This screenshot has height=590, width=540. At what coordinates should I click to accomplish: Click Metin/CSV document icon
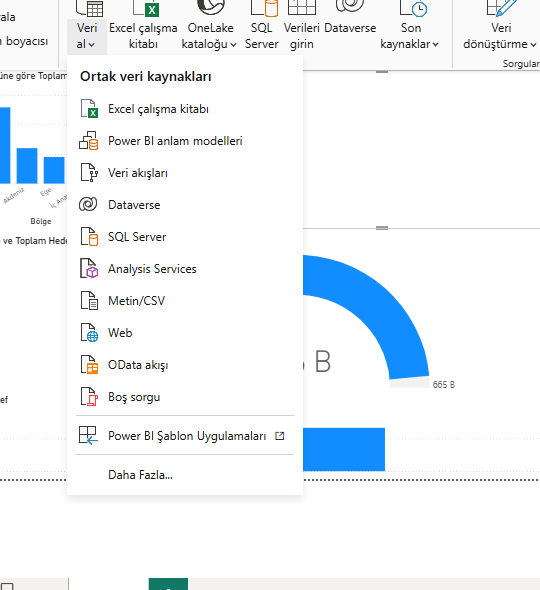click(x=90, y=301)
